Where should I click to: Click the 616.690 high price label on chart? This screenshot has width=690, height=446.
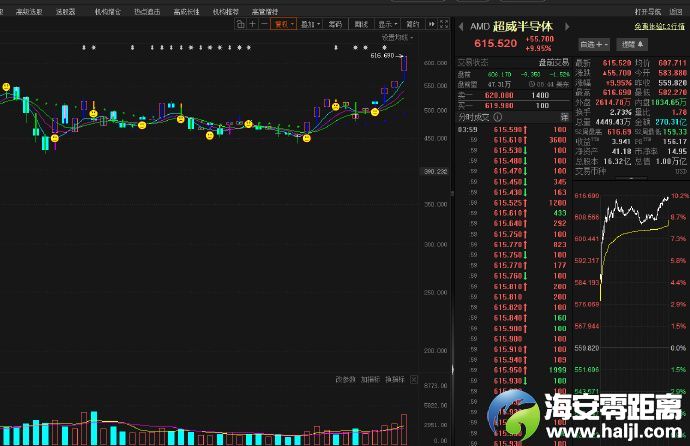click(382, 56)
